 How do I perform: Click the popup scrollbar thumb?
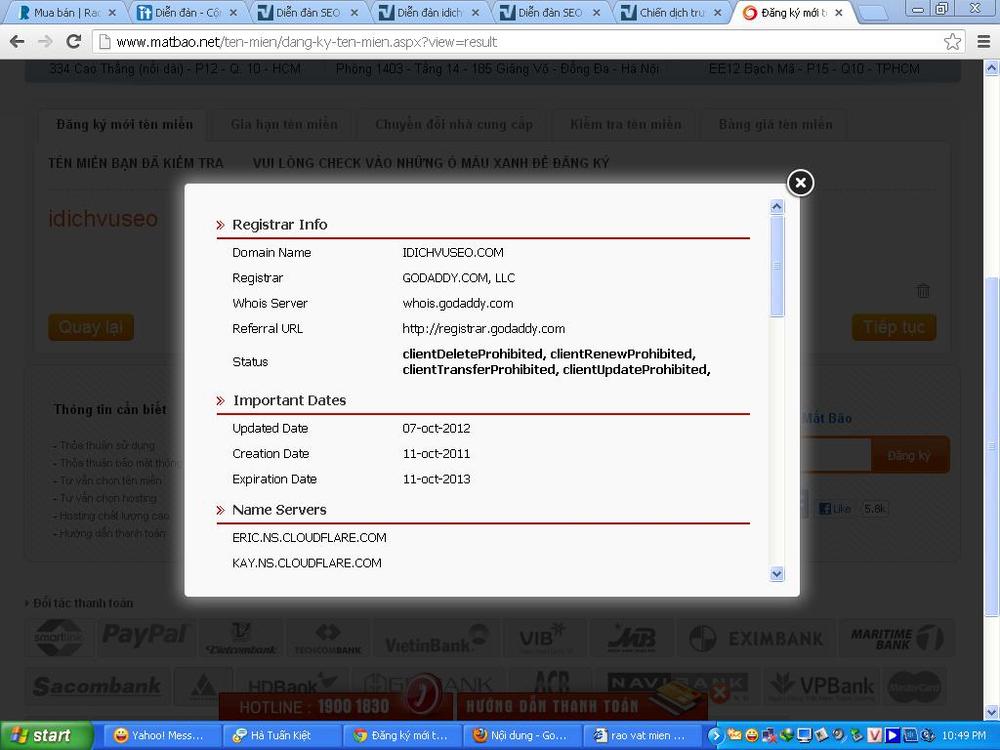tap(777, 266)
